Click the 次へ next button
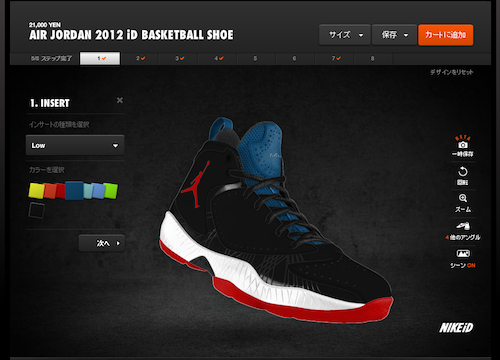The image size is (500, 360). [102, 243]
